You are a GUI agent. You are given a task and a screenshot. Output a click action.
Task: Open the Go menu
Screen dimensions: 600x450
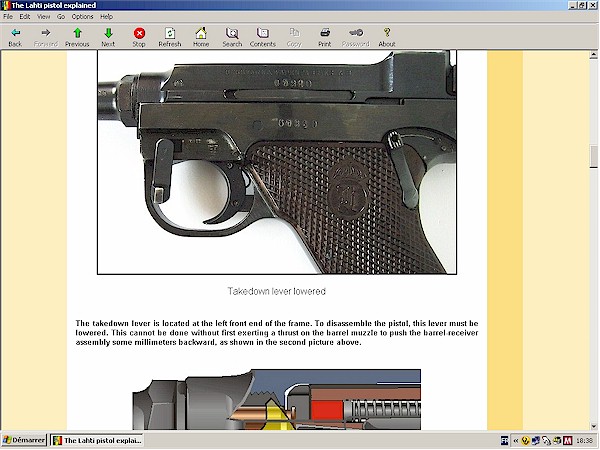61,16
